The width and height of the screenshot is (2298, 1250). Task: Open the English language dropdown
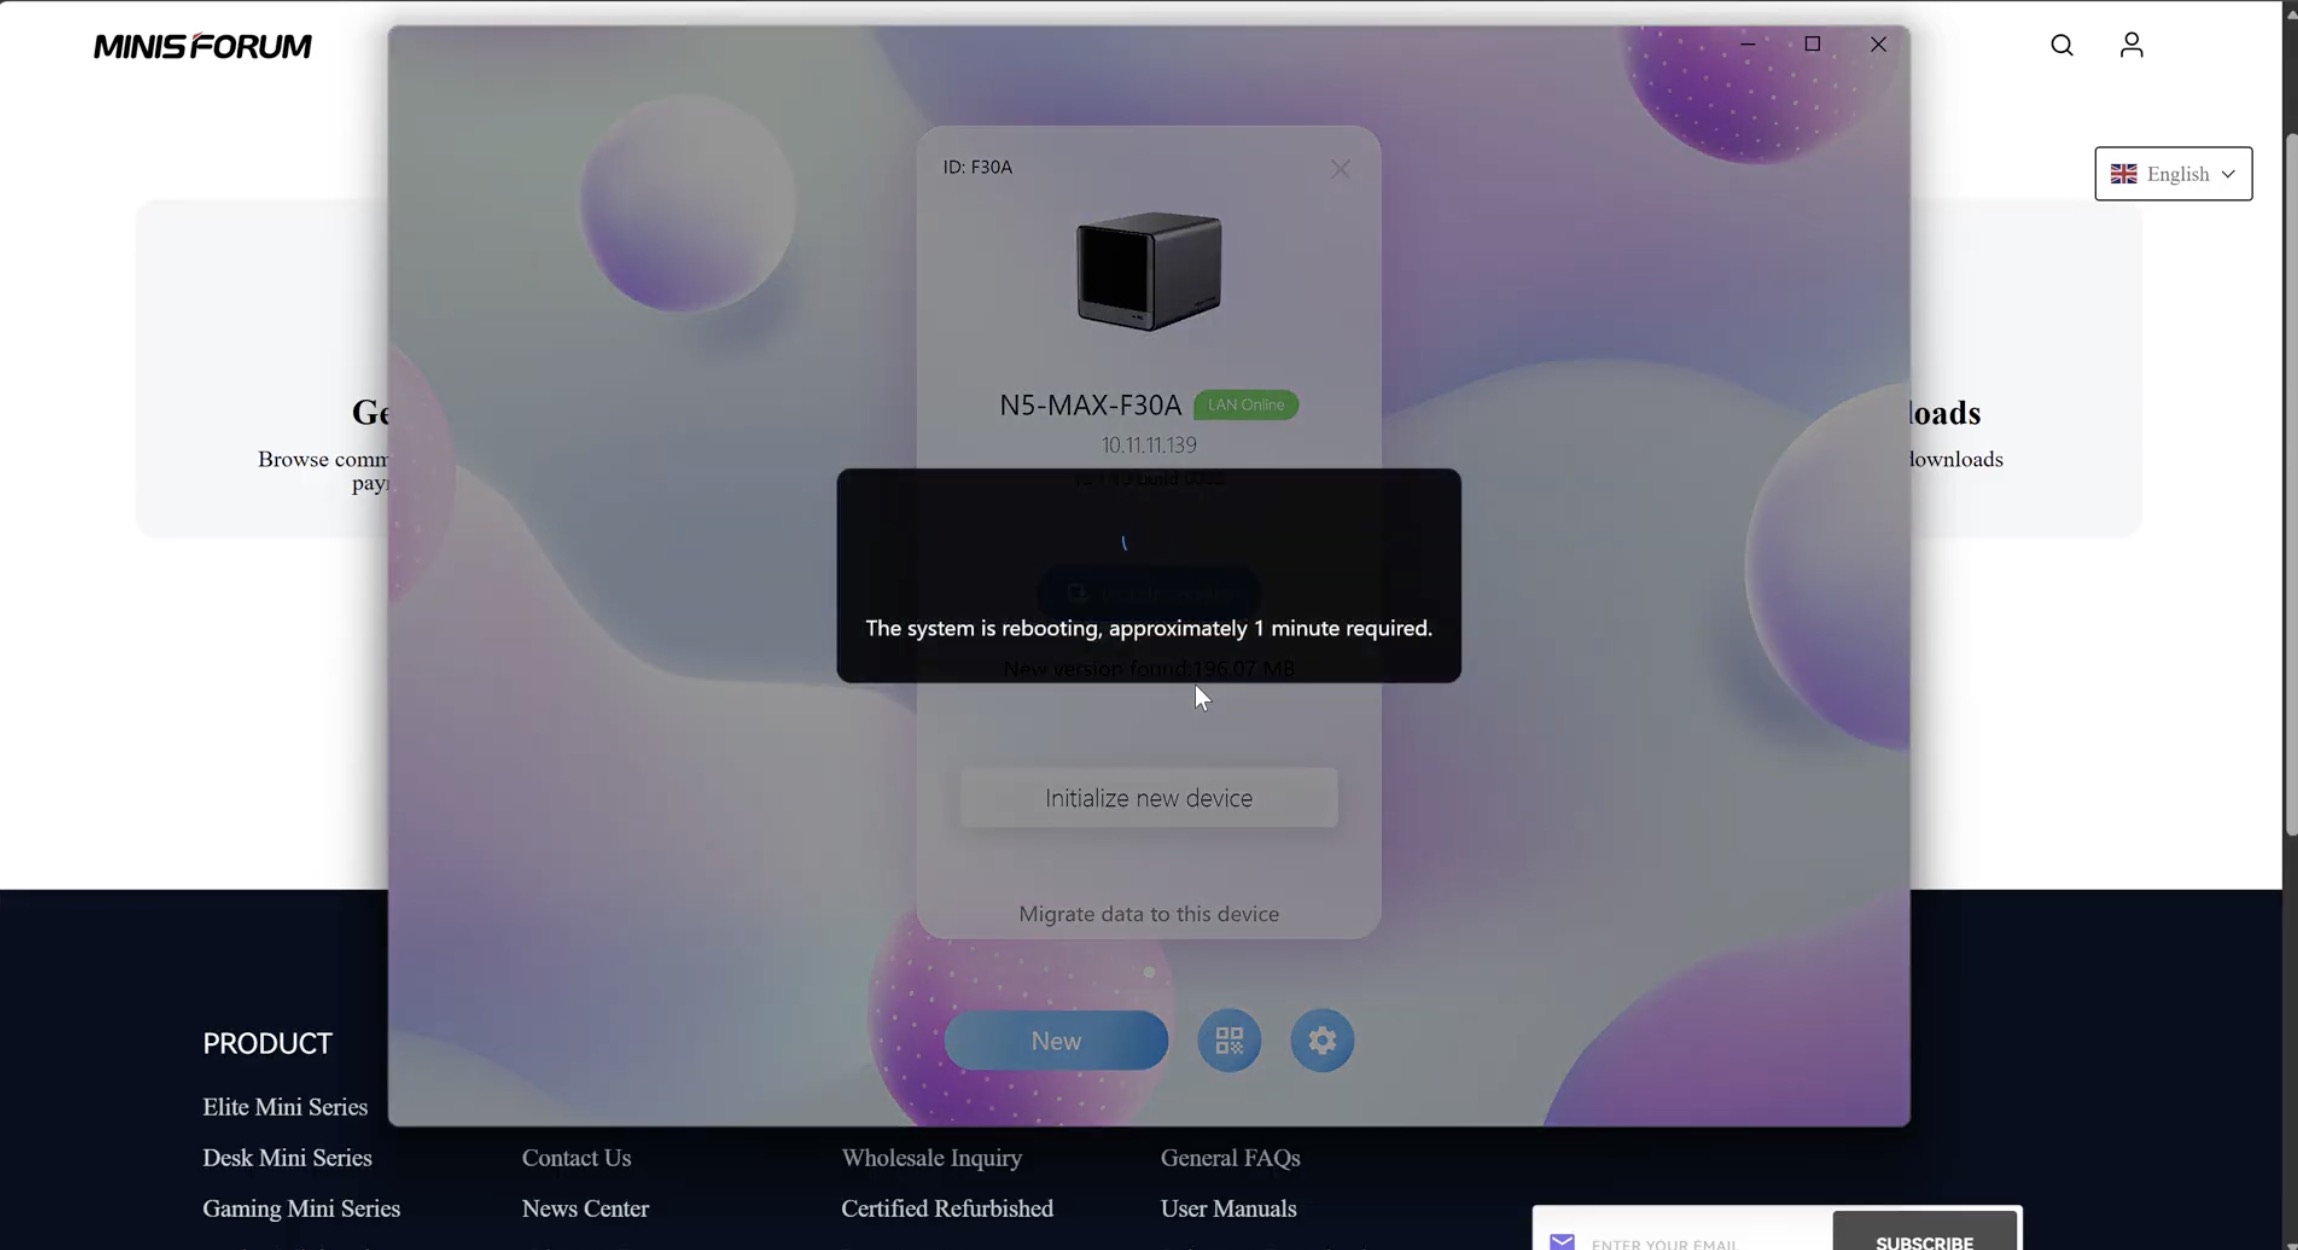[2173, 174]
